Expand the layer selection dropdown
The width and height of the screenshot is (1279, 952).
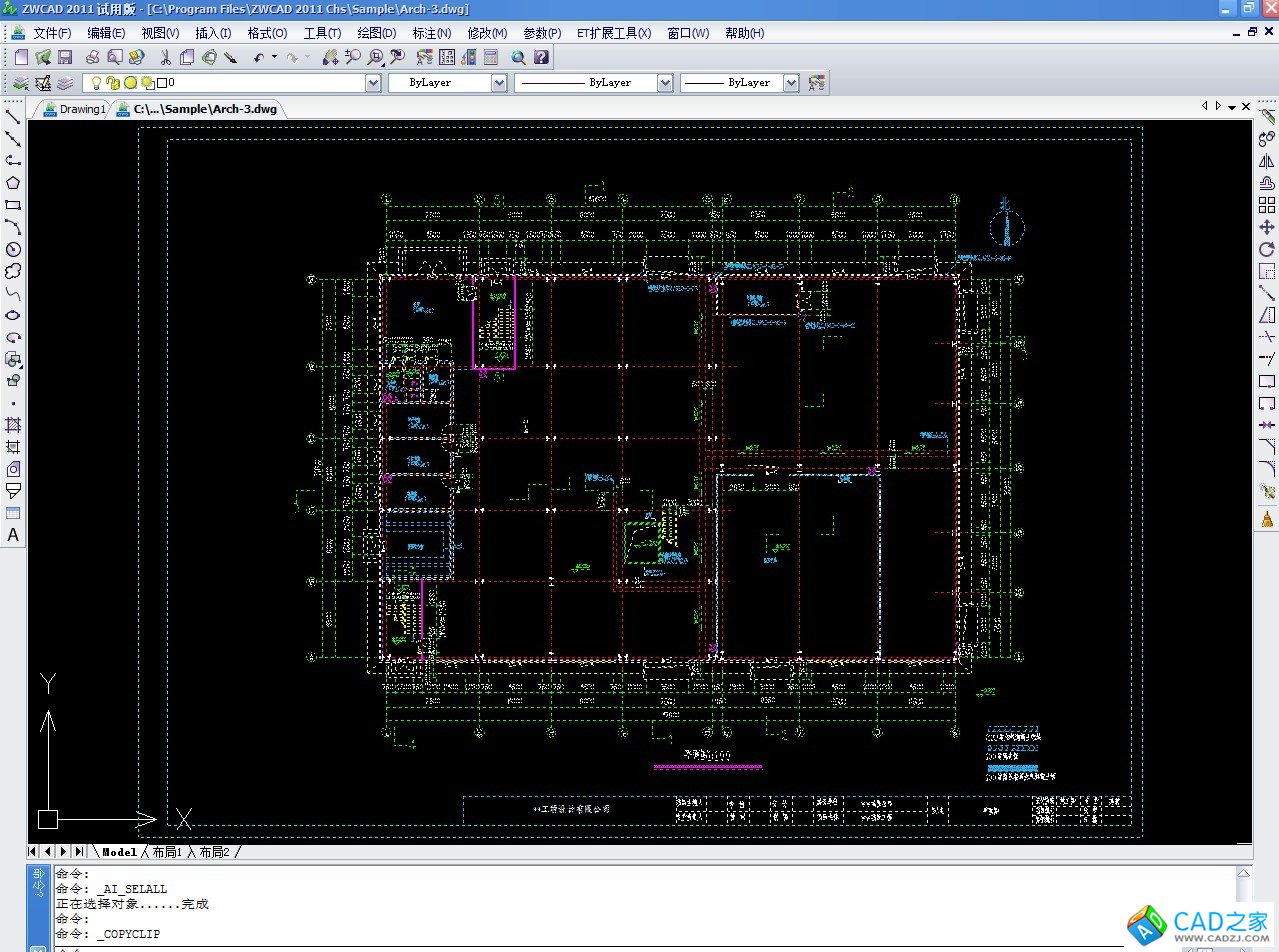coord(373,83)
